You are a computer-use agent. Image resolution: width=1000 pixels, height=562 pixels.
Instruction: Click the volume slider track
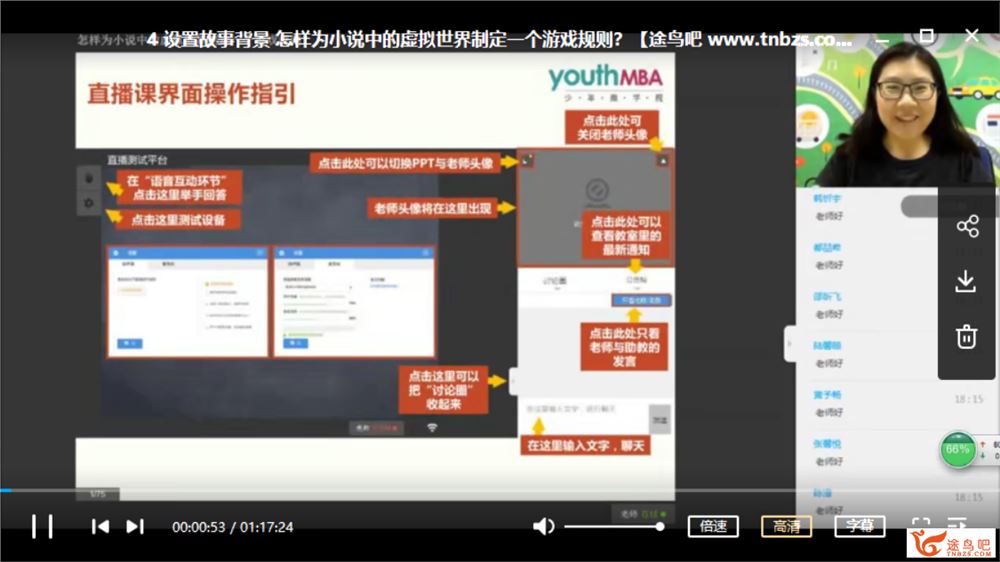coord(612,526)
